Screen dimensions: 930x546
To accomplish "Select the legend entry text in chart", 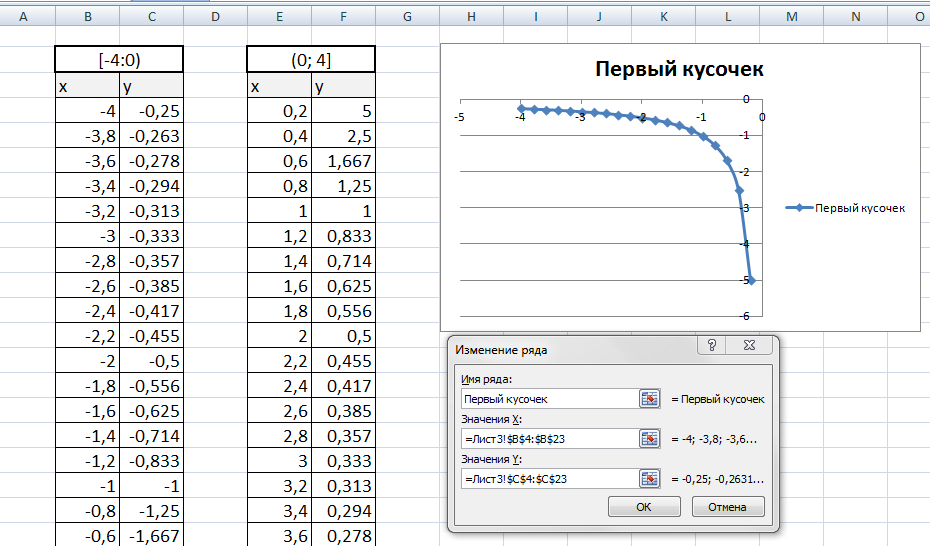I will [860, 208].
